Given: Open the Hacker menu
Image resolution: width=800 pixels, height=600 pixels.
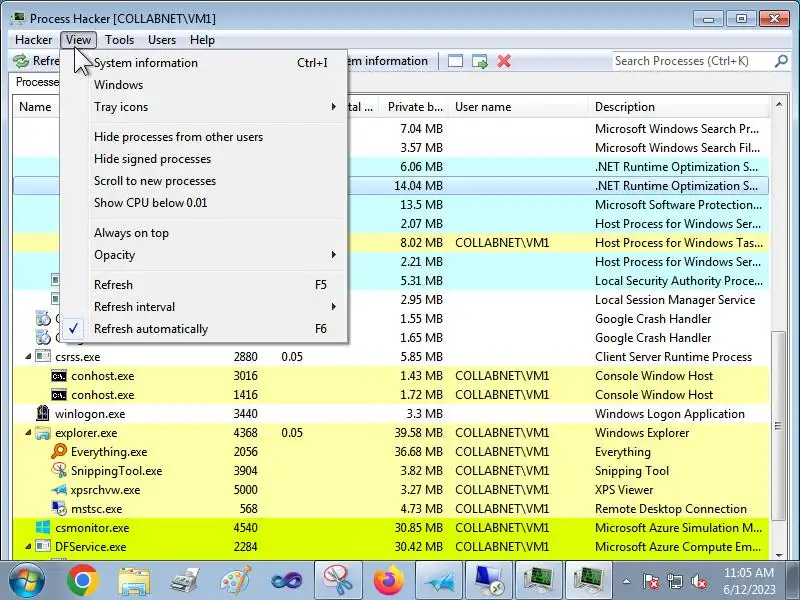Looking at the screenshot, I should click(33, 40).
